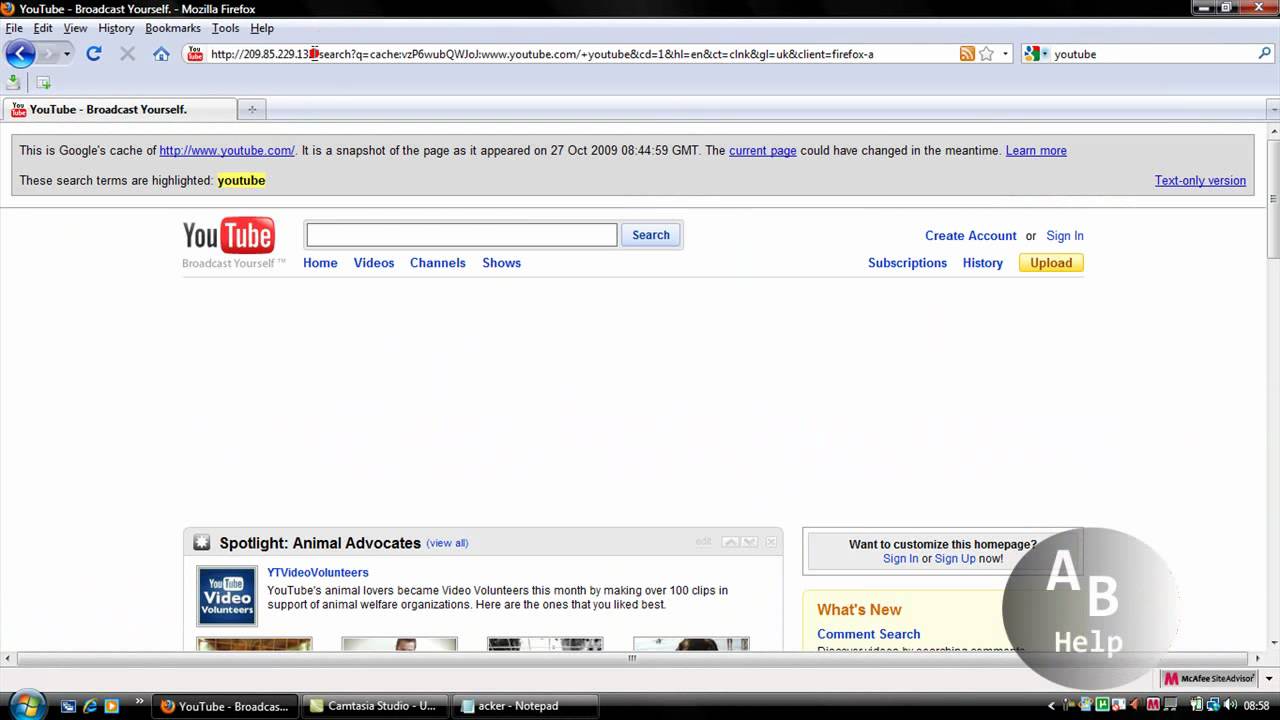This screenshot has width=1280, height=720.
Task: Select the YouTube - Broadcast Yourself tab
Action: (120, 109)
